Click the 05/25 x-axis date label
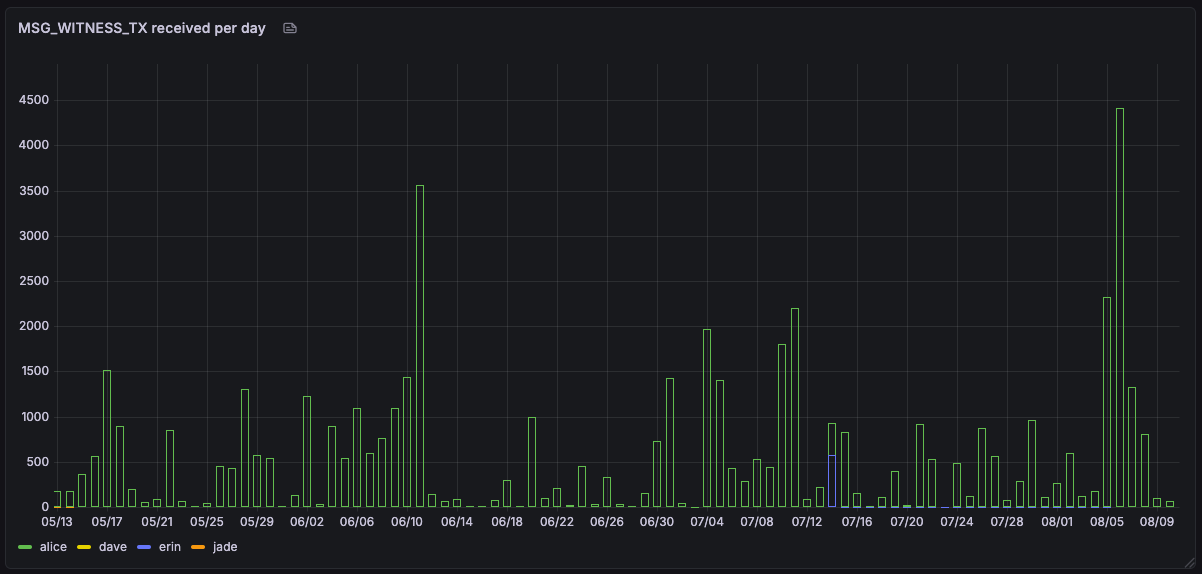Image resolution: width=1202 pixels, height=574 pixels. (x=207, y=521)
